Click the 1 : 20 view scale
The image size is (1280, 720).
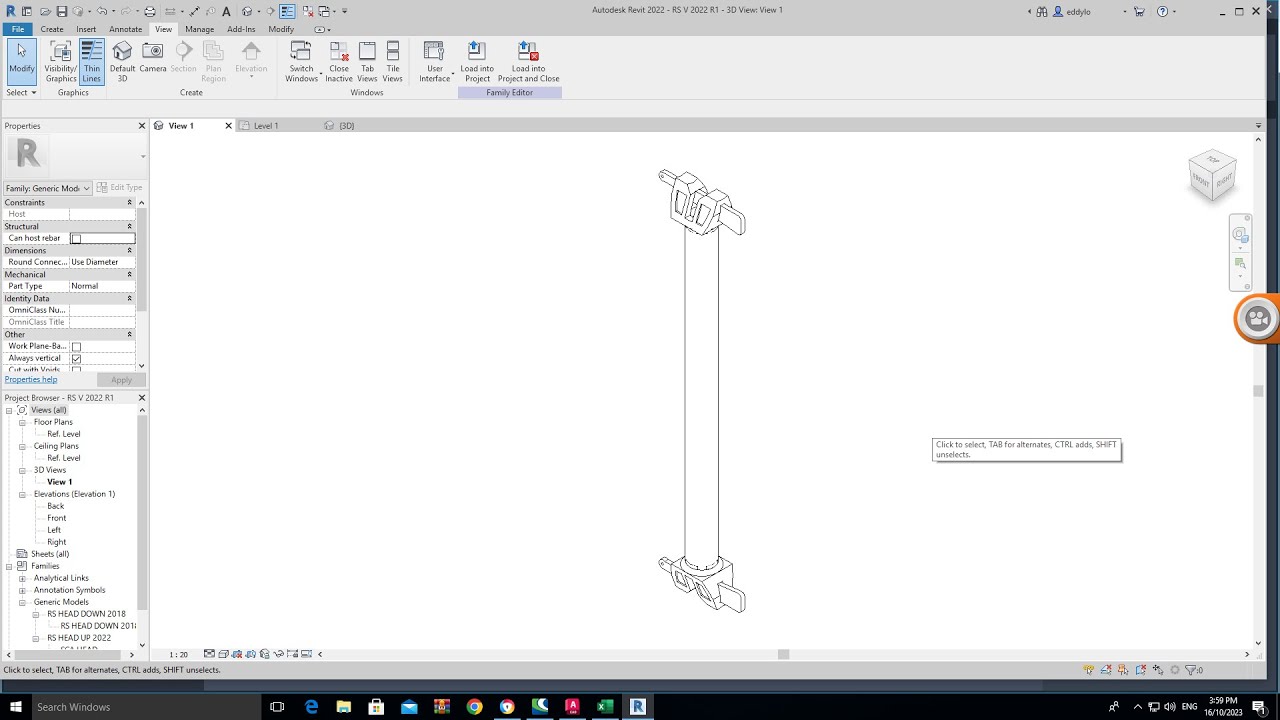(178, 654)
